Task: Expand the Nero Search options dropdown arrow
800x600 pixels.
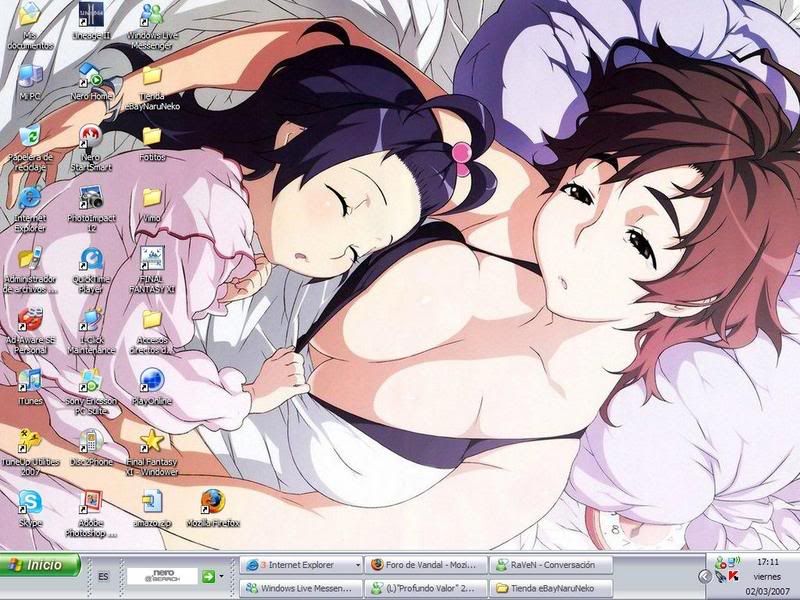Action: [x=221, y=577]
